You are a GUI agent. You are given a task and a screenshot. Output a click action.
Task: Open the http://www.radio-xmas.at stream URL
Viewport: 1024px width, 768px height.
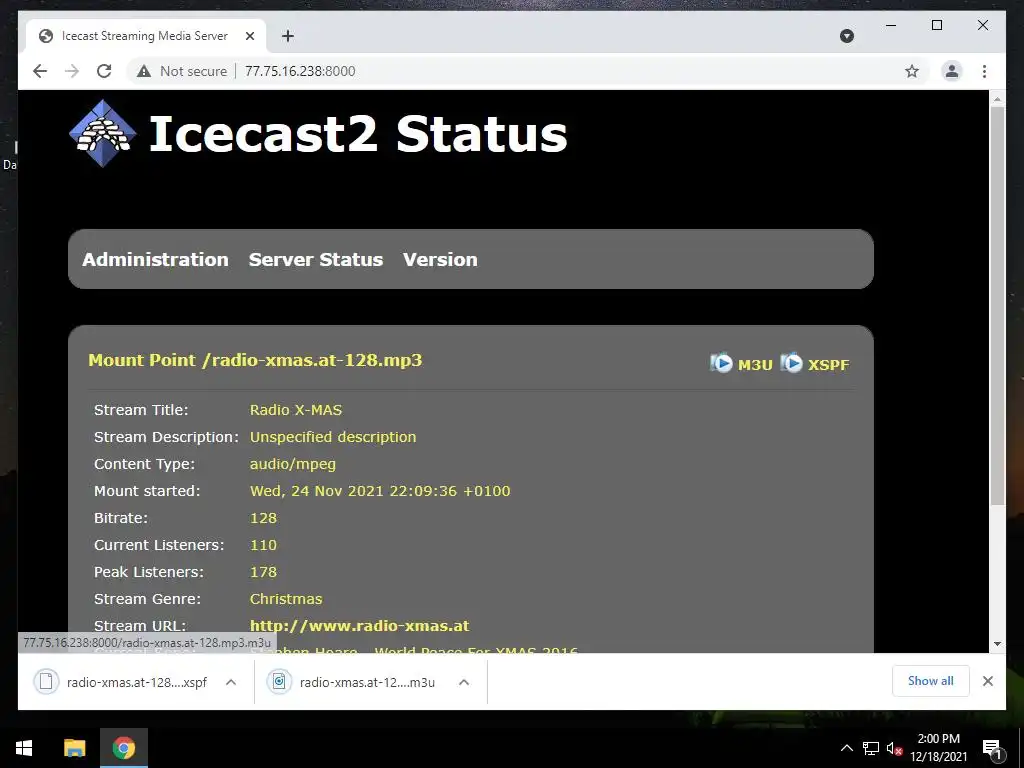[359, 626]
